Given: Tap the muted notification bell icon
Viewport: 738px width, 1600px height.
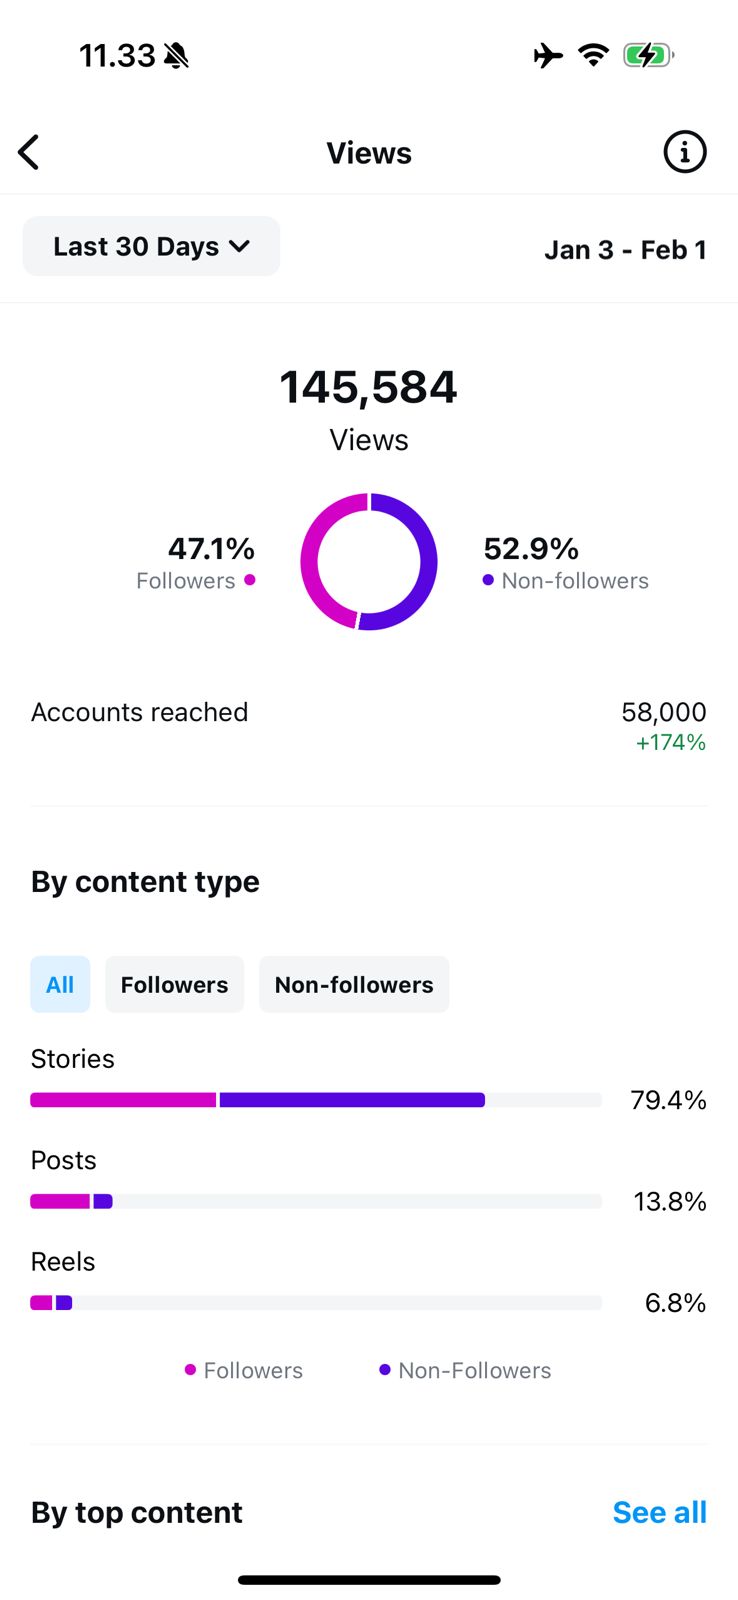Looking at the screenshot, I should (x=176, y=56).
